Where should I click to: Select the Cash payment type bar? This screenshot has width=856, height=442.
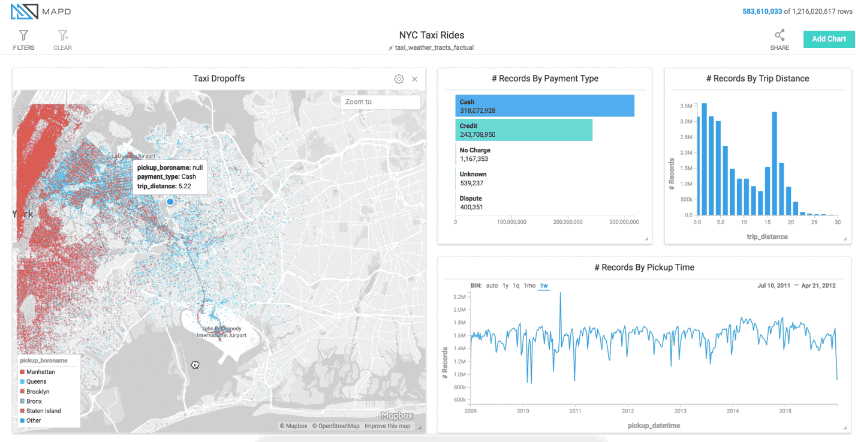coord(545,106)
